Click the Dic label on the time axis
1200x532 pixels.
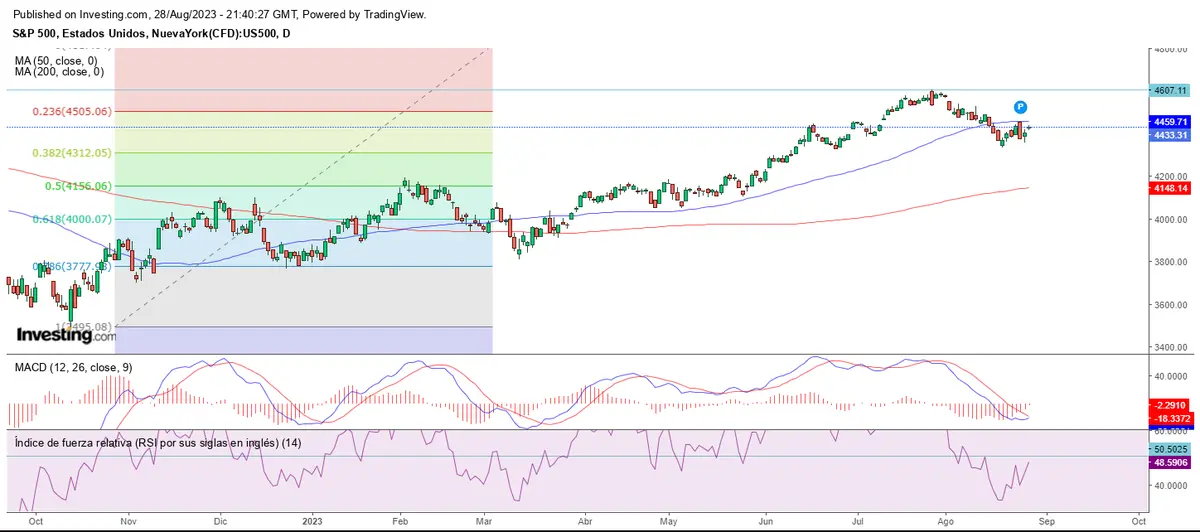click(x=220, y=522)
